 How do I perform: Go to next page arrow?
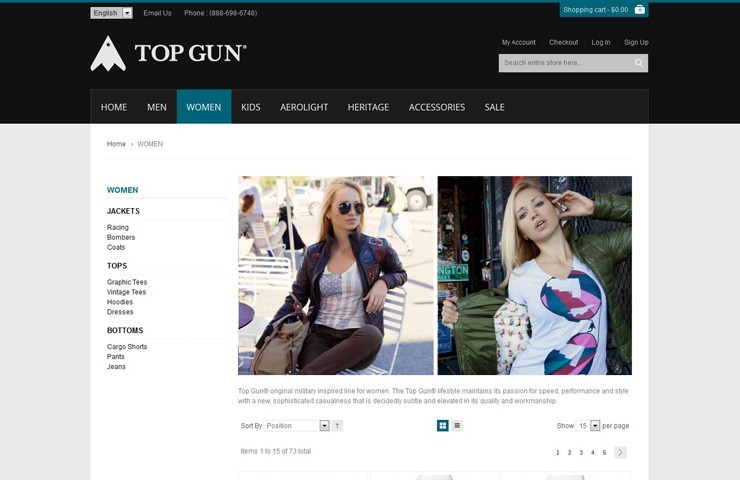pos(620,452)
